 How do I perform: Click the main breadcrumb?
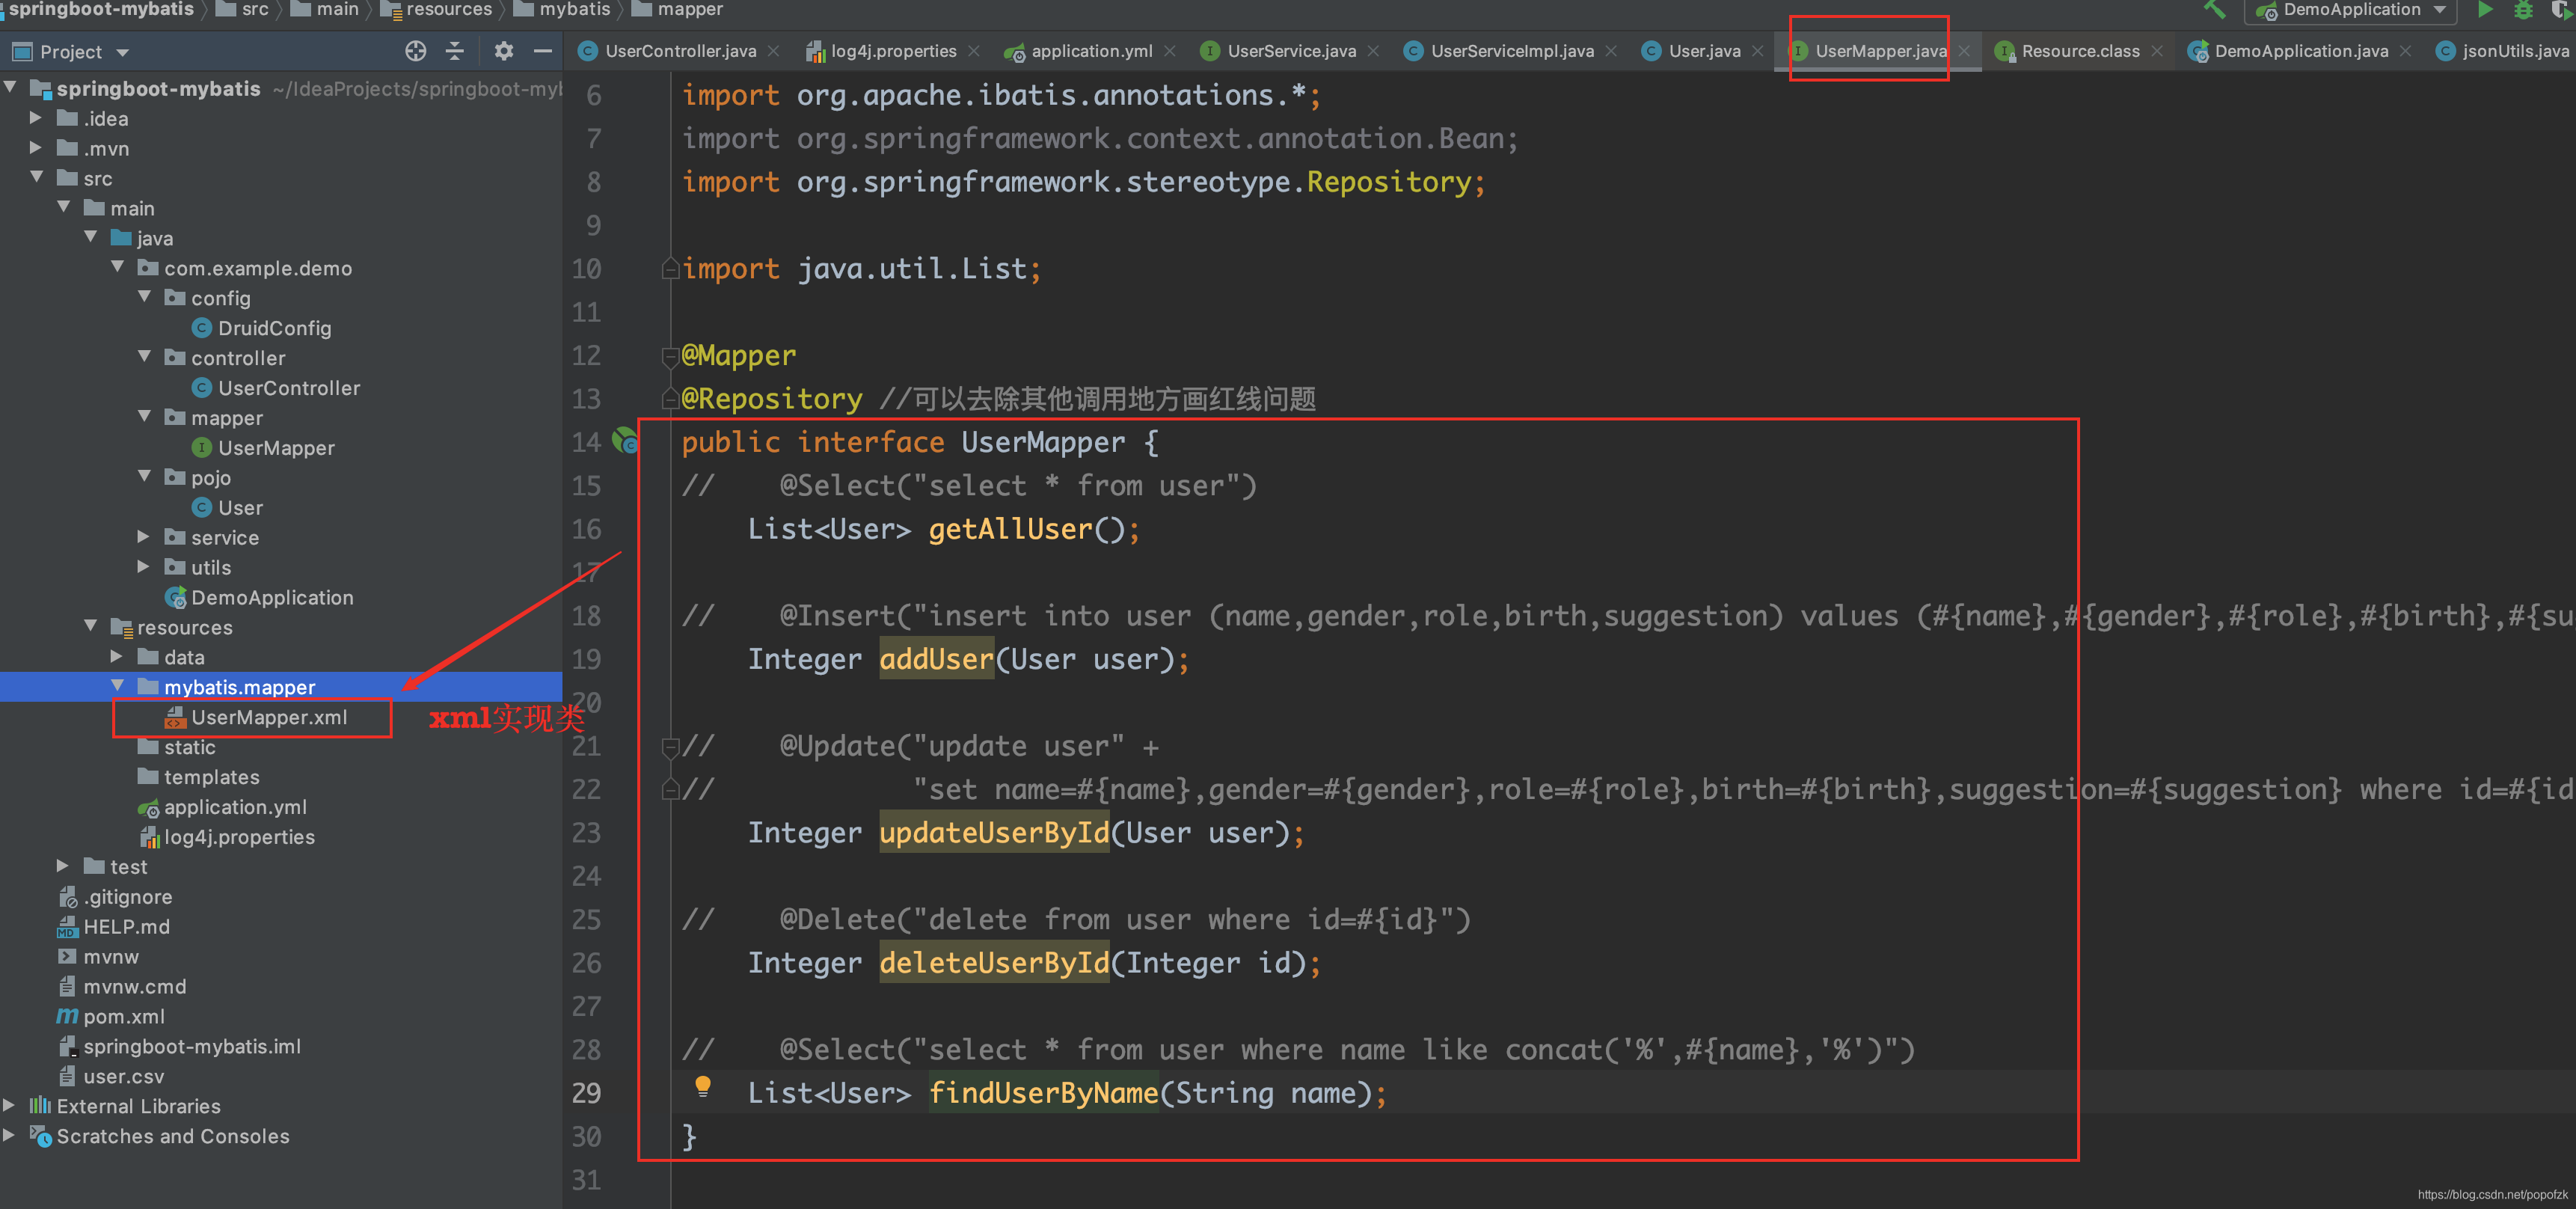(x=326, y=10)
